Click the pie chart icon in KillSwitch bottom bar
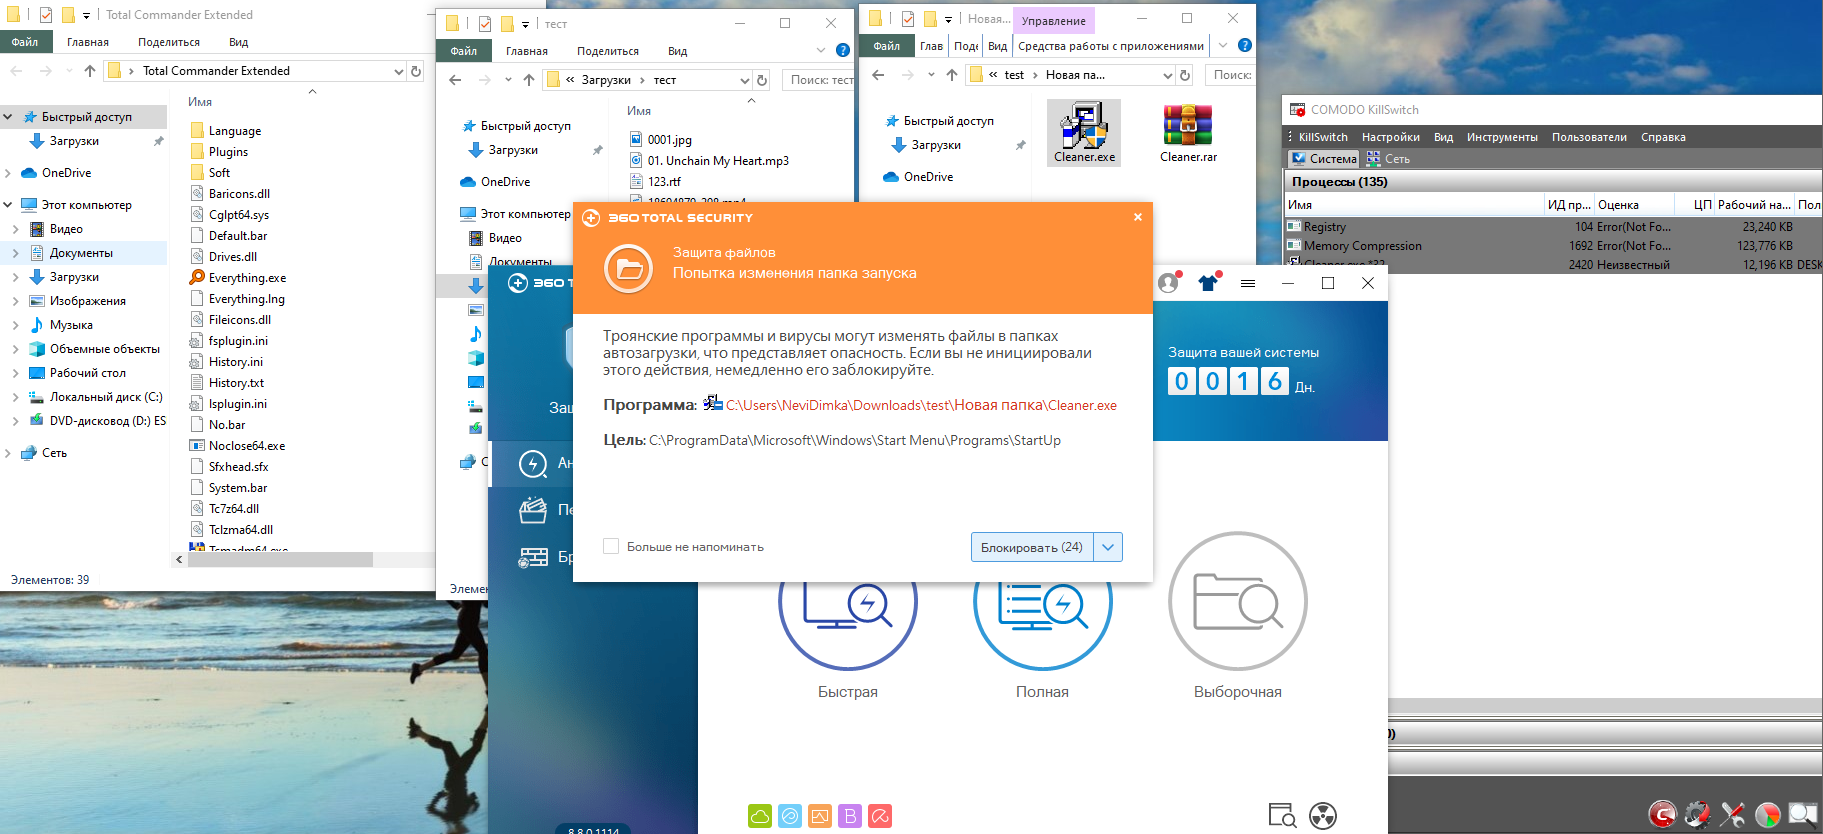The width and height of the screenshot is (1823, 834). [x=1768, y=816]
